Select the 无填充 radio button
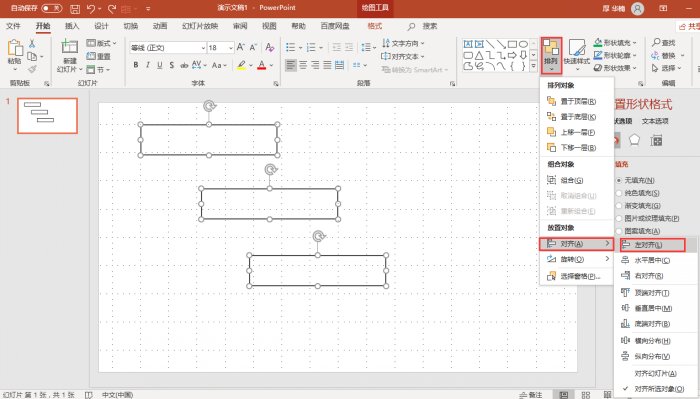700x399 pixels. pos(619,180)
